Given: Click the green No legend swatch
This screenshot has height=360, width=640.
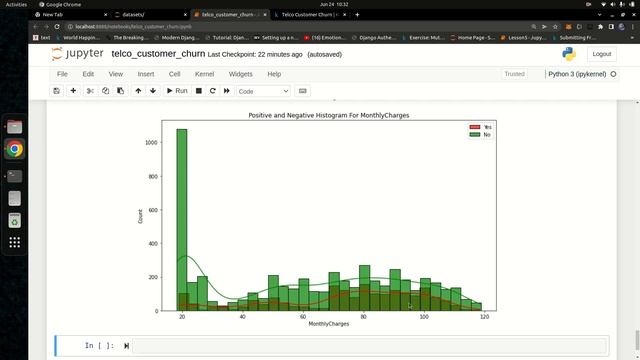Looking at the screenshot, I should tap(475, 134).
